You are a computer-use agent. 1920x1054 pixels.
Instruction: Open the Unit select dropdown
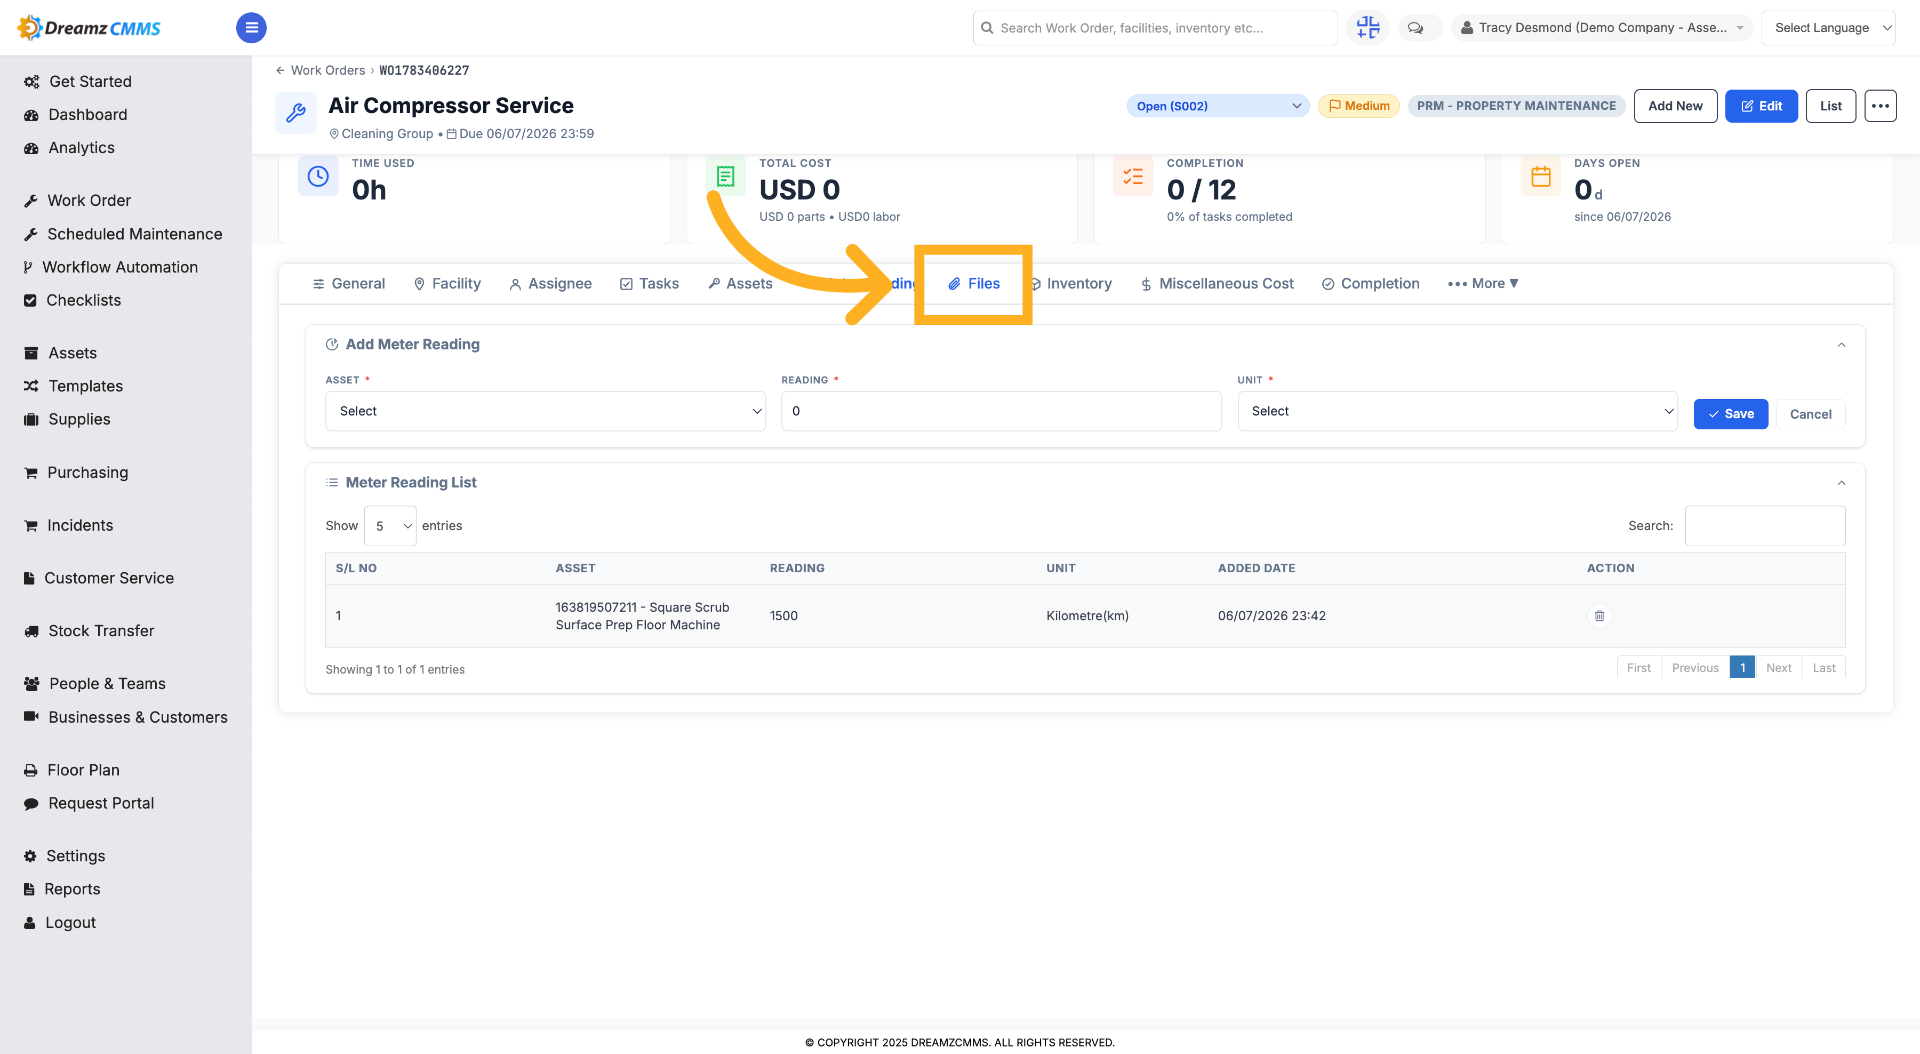tap(1457, 411)
